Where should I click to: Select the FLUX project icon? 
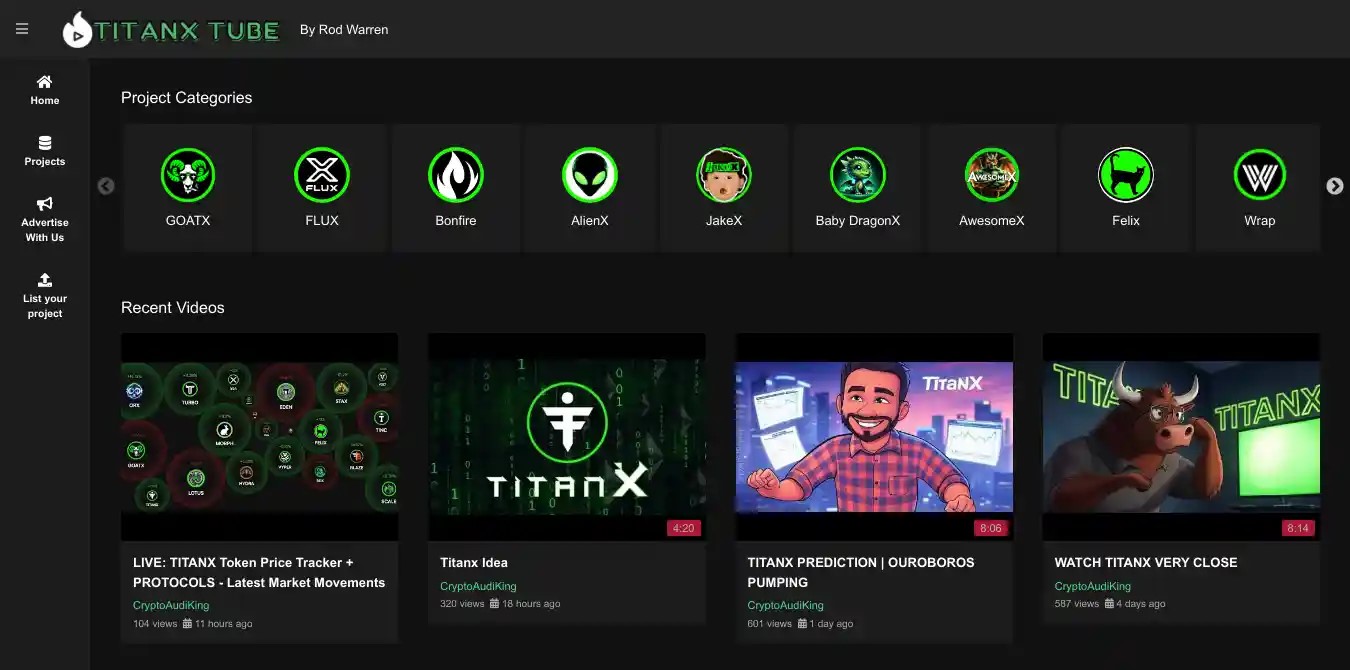(x=322, y=176)
